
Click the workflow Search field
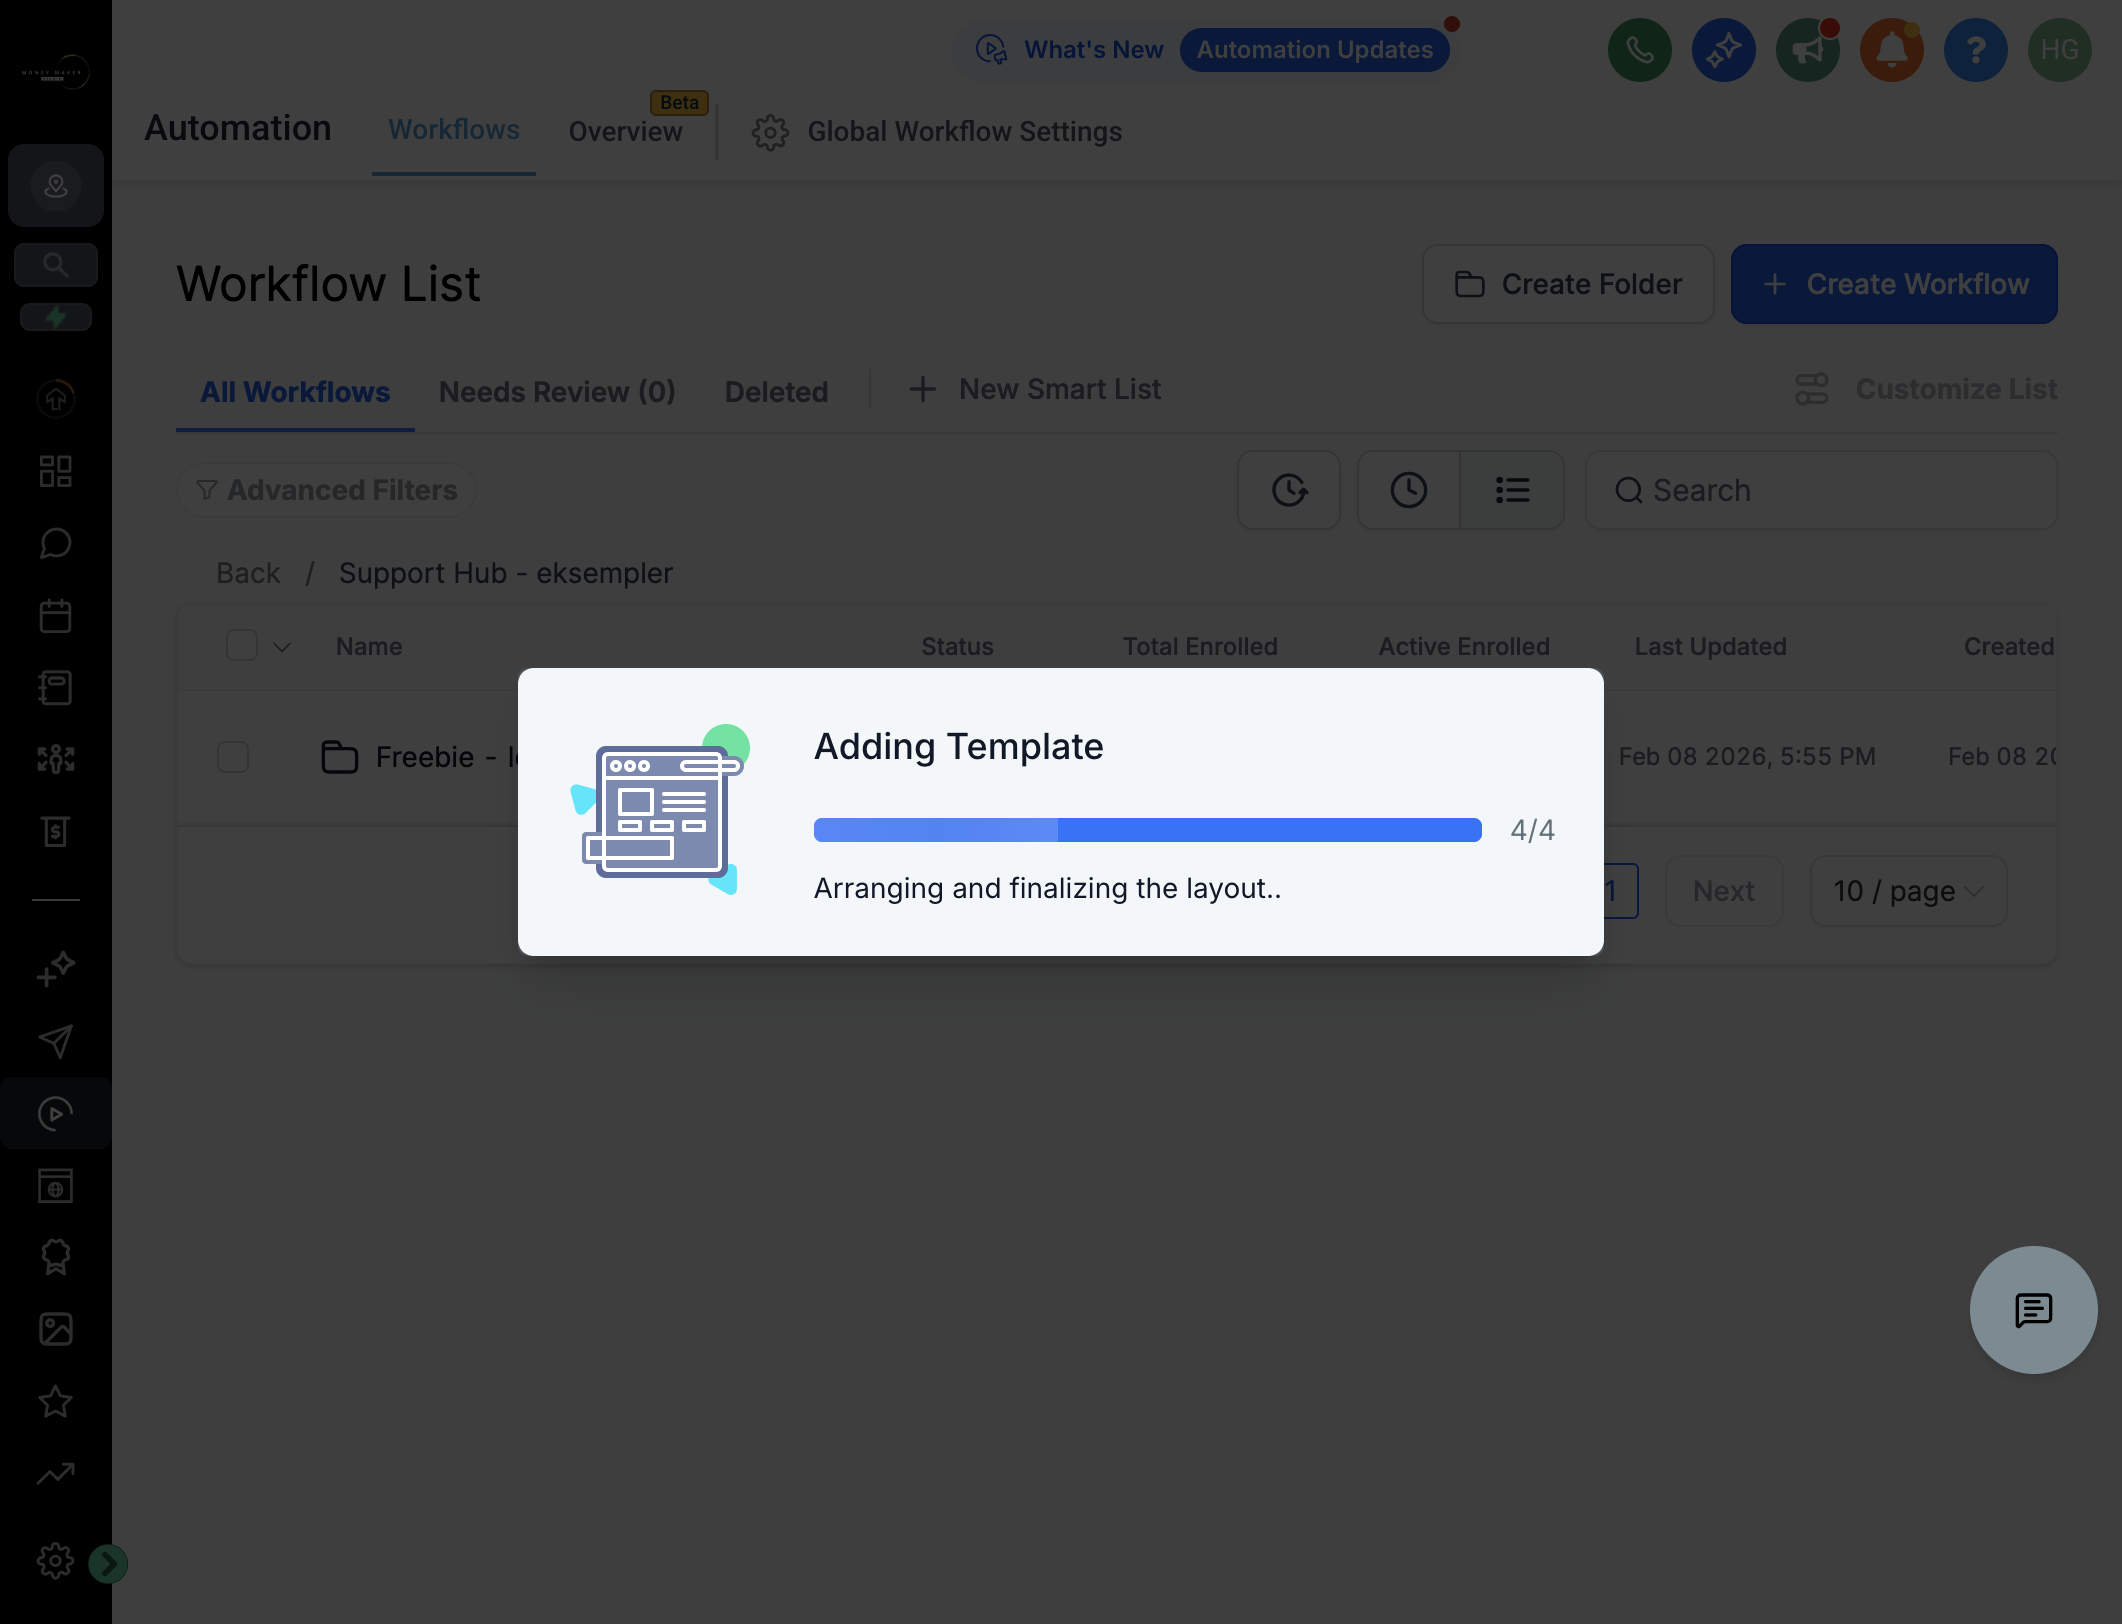coord(1821,490)
